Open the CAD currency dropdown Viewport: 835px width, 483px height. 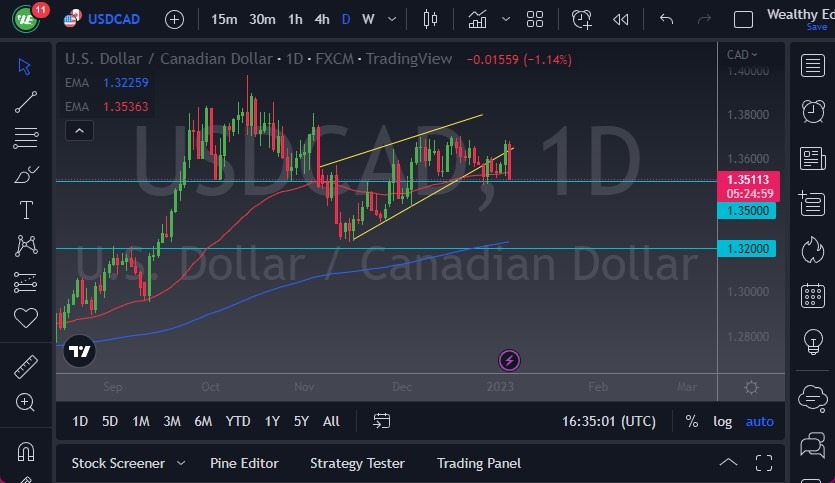coord(742,55)
